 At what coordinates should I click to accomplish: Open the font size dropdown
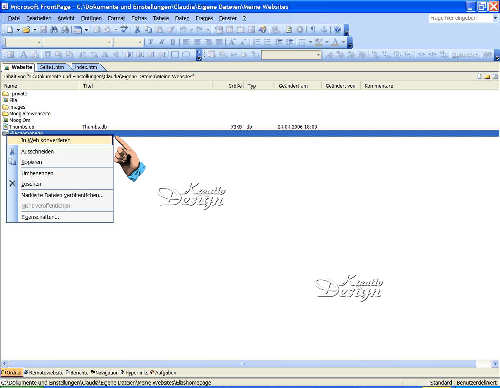129,42
